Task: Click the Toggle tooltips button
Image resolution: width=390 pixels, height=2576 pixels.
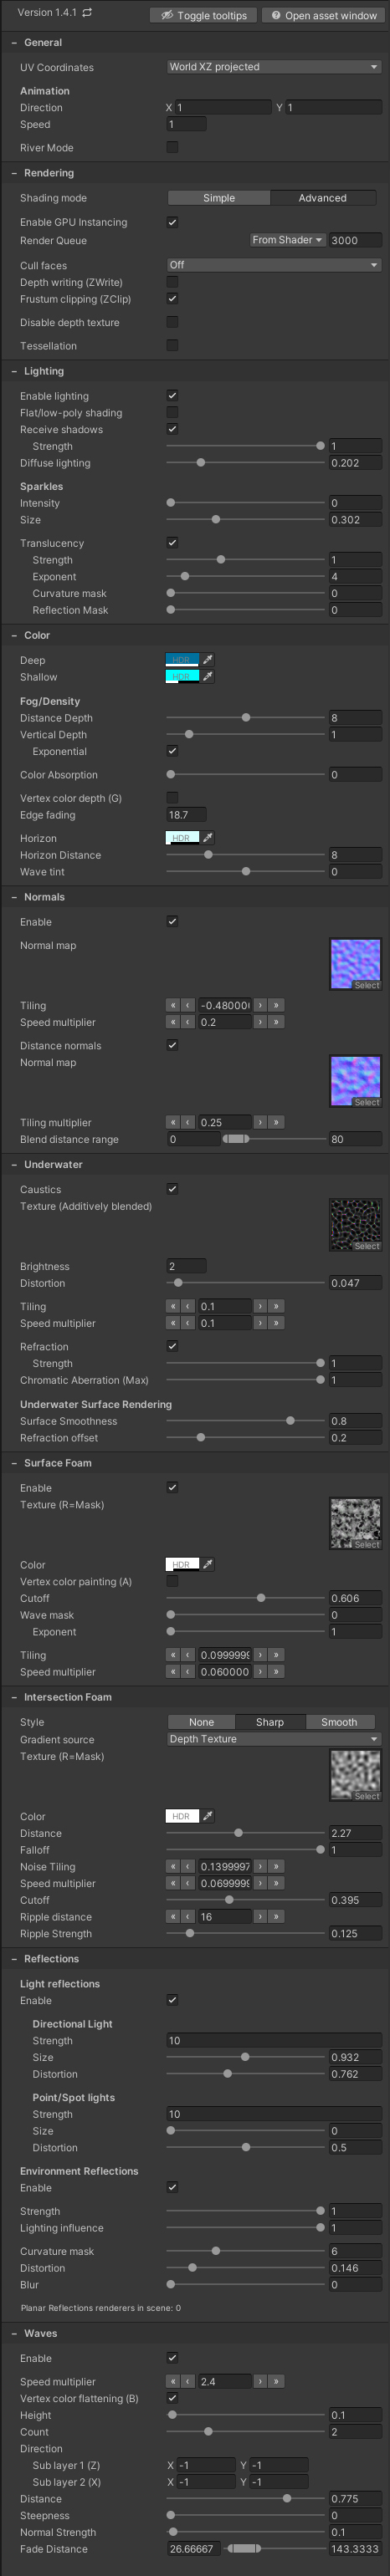Action: [204, 15]
